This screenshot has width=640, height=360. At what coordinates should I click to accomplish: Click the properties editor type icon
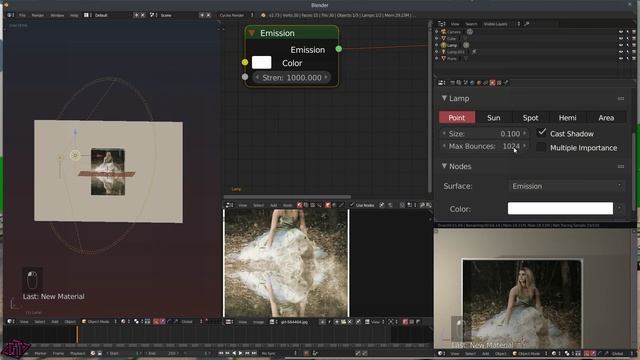442,82
